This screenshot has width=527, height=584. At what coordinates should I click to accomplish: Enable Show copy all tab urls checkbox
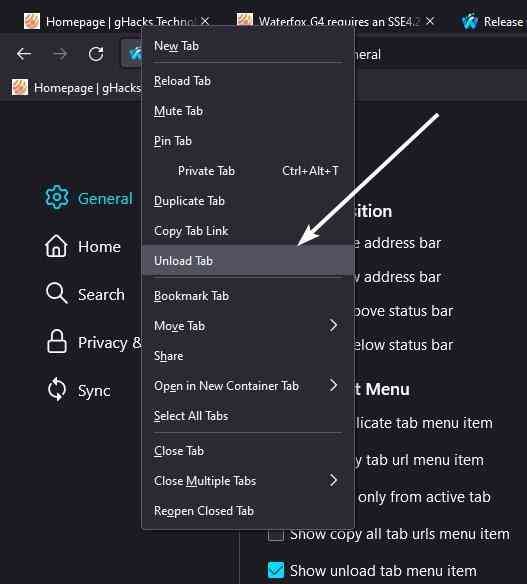coord(276,535)
